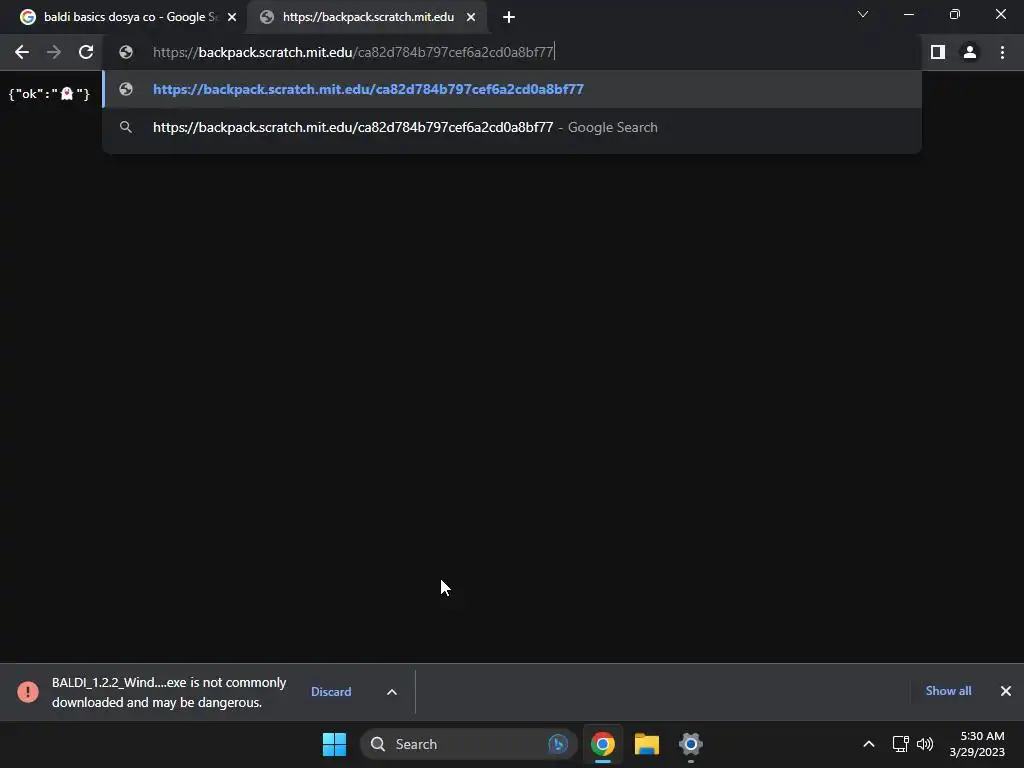Open the tab search chevron
This screenshot has width=1024, height=768.
(x=863, y=14)
